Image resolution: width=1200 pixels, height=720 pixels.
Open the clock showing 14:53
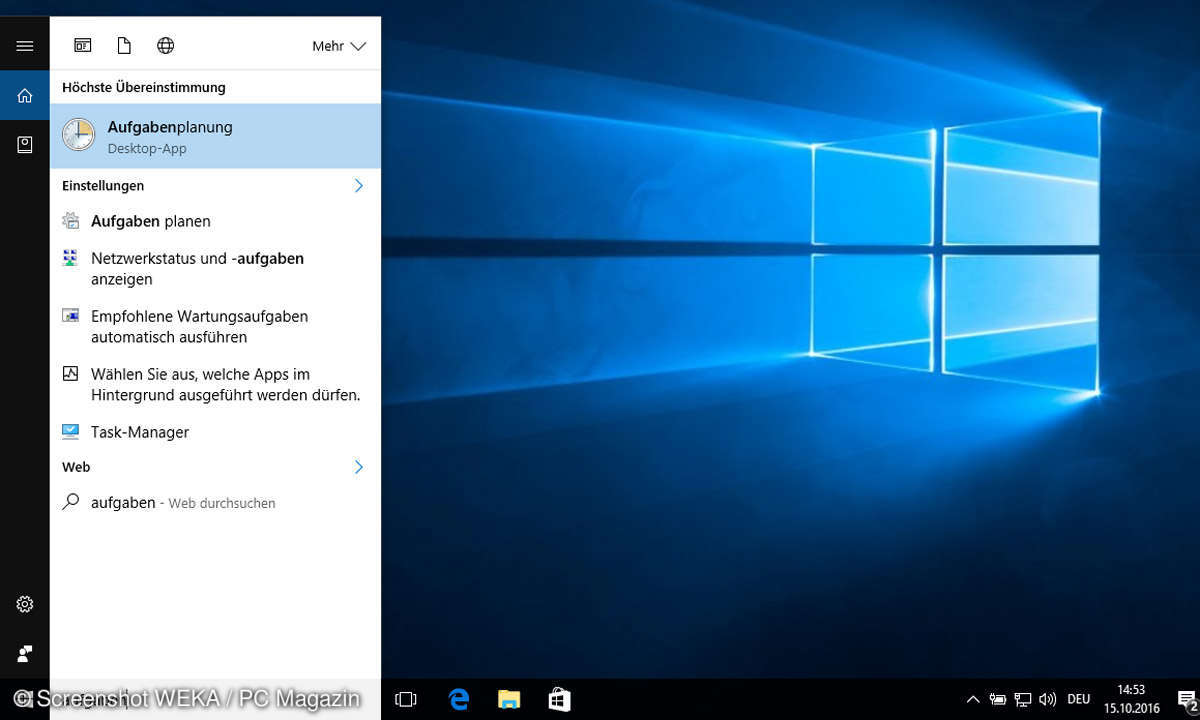coord(1132,699)
